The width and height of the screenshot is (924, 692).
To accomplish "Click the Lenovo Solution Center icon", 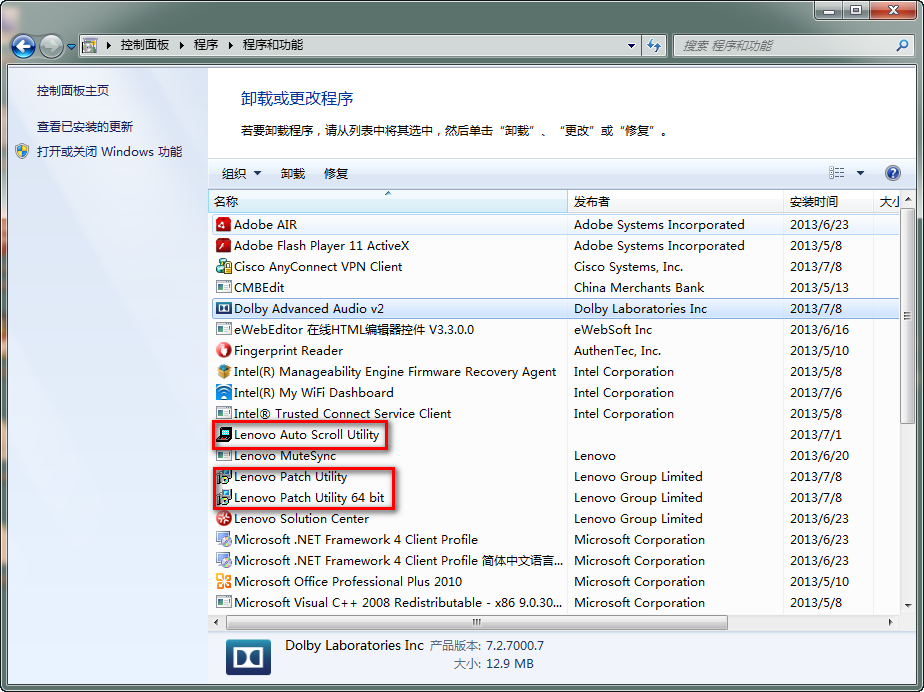I will point(223,519).
